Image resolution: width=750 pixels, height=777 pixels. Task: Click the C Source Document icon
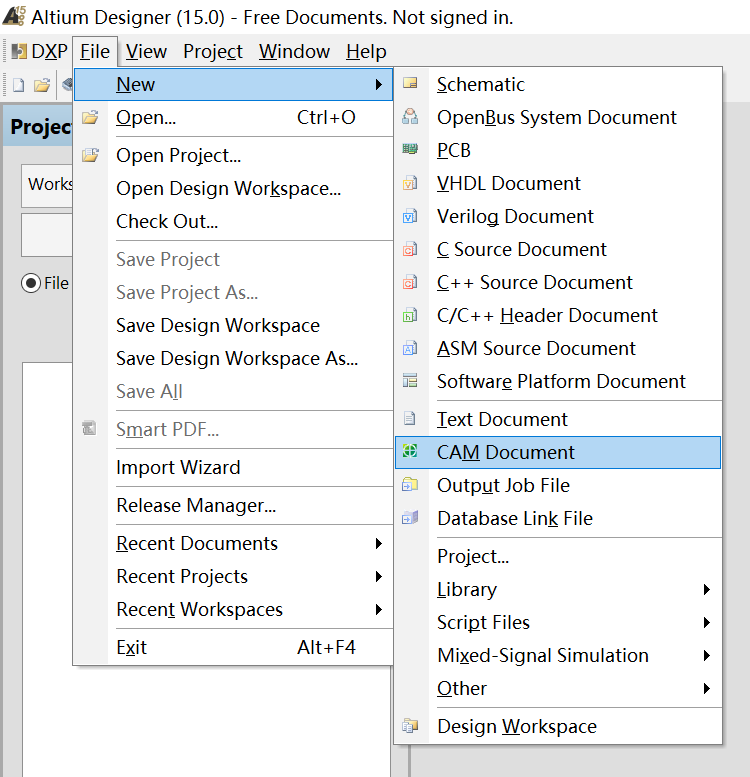coord(410,249)
